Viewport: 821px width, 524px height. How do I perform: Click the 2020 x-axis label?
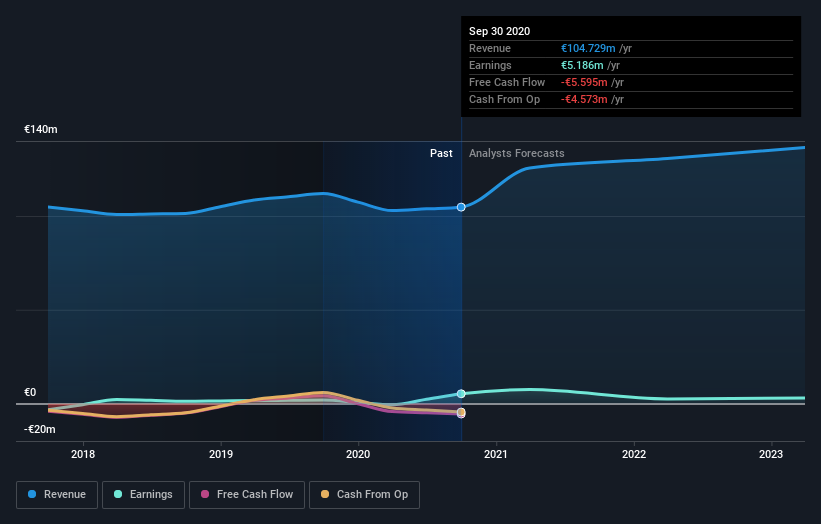pos(358,454)
